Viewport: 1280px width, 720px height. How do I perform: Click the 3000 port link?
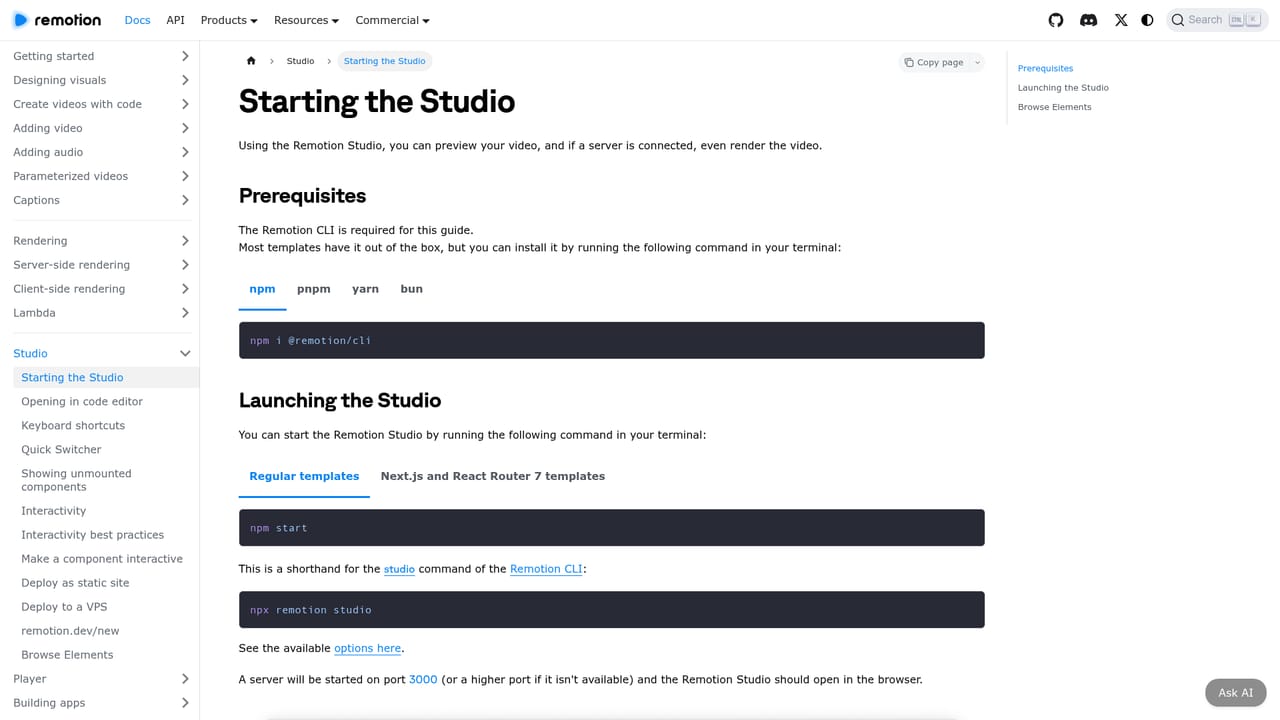[423, 679]
